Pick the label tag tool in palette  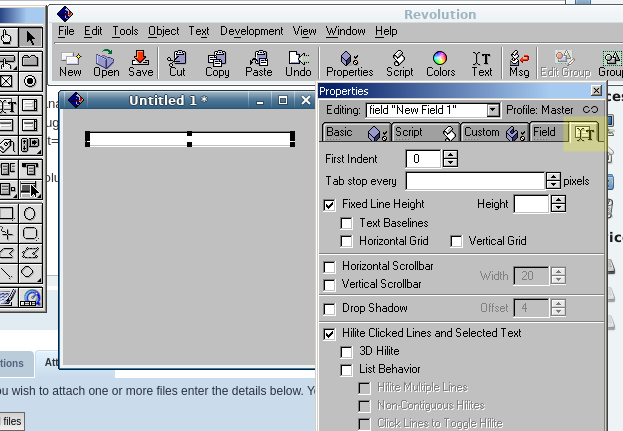[x=7, y=146]
